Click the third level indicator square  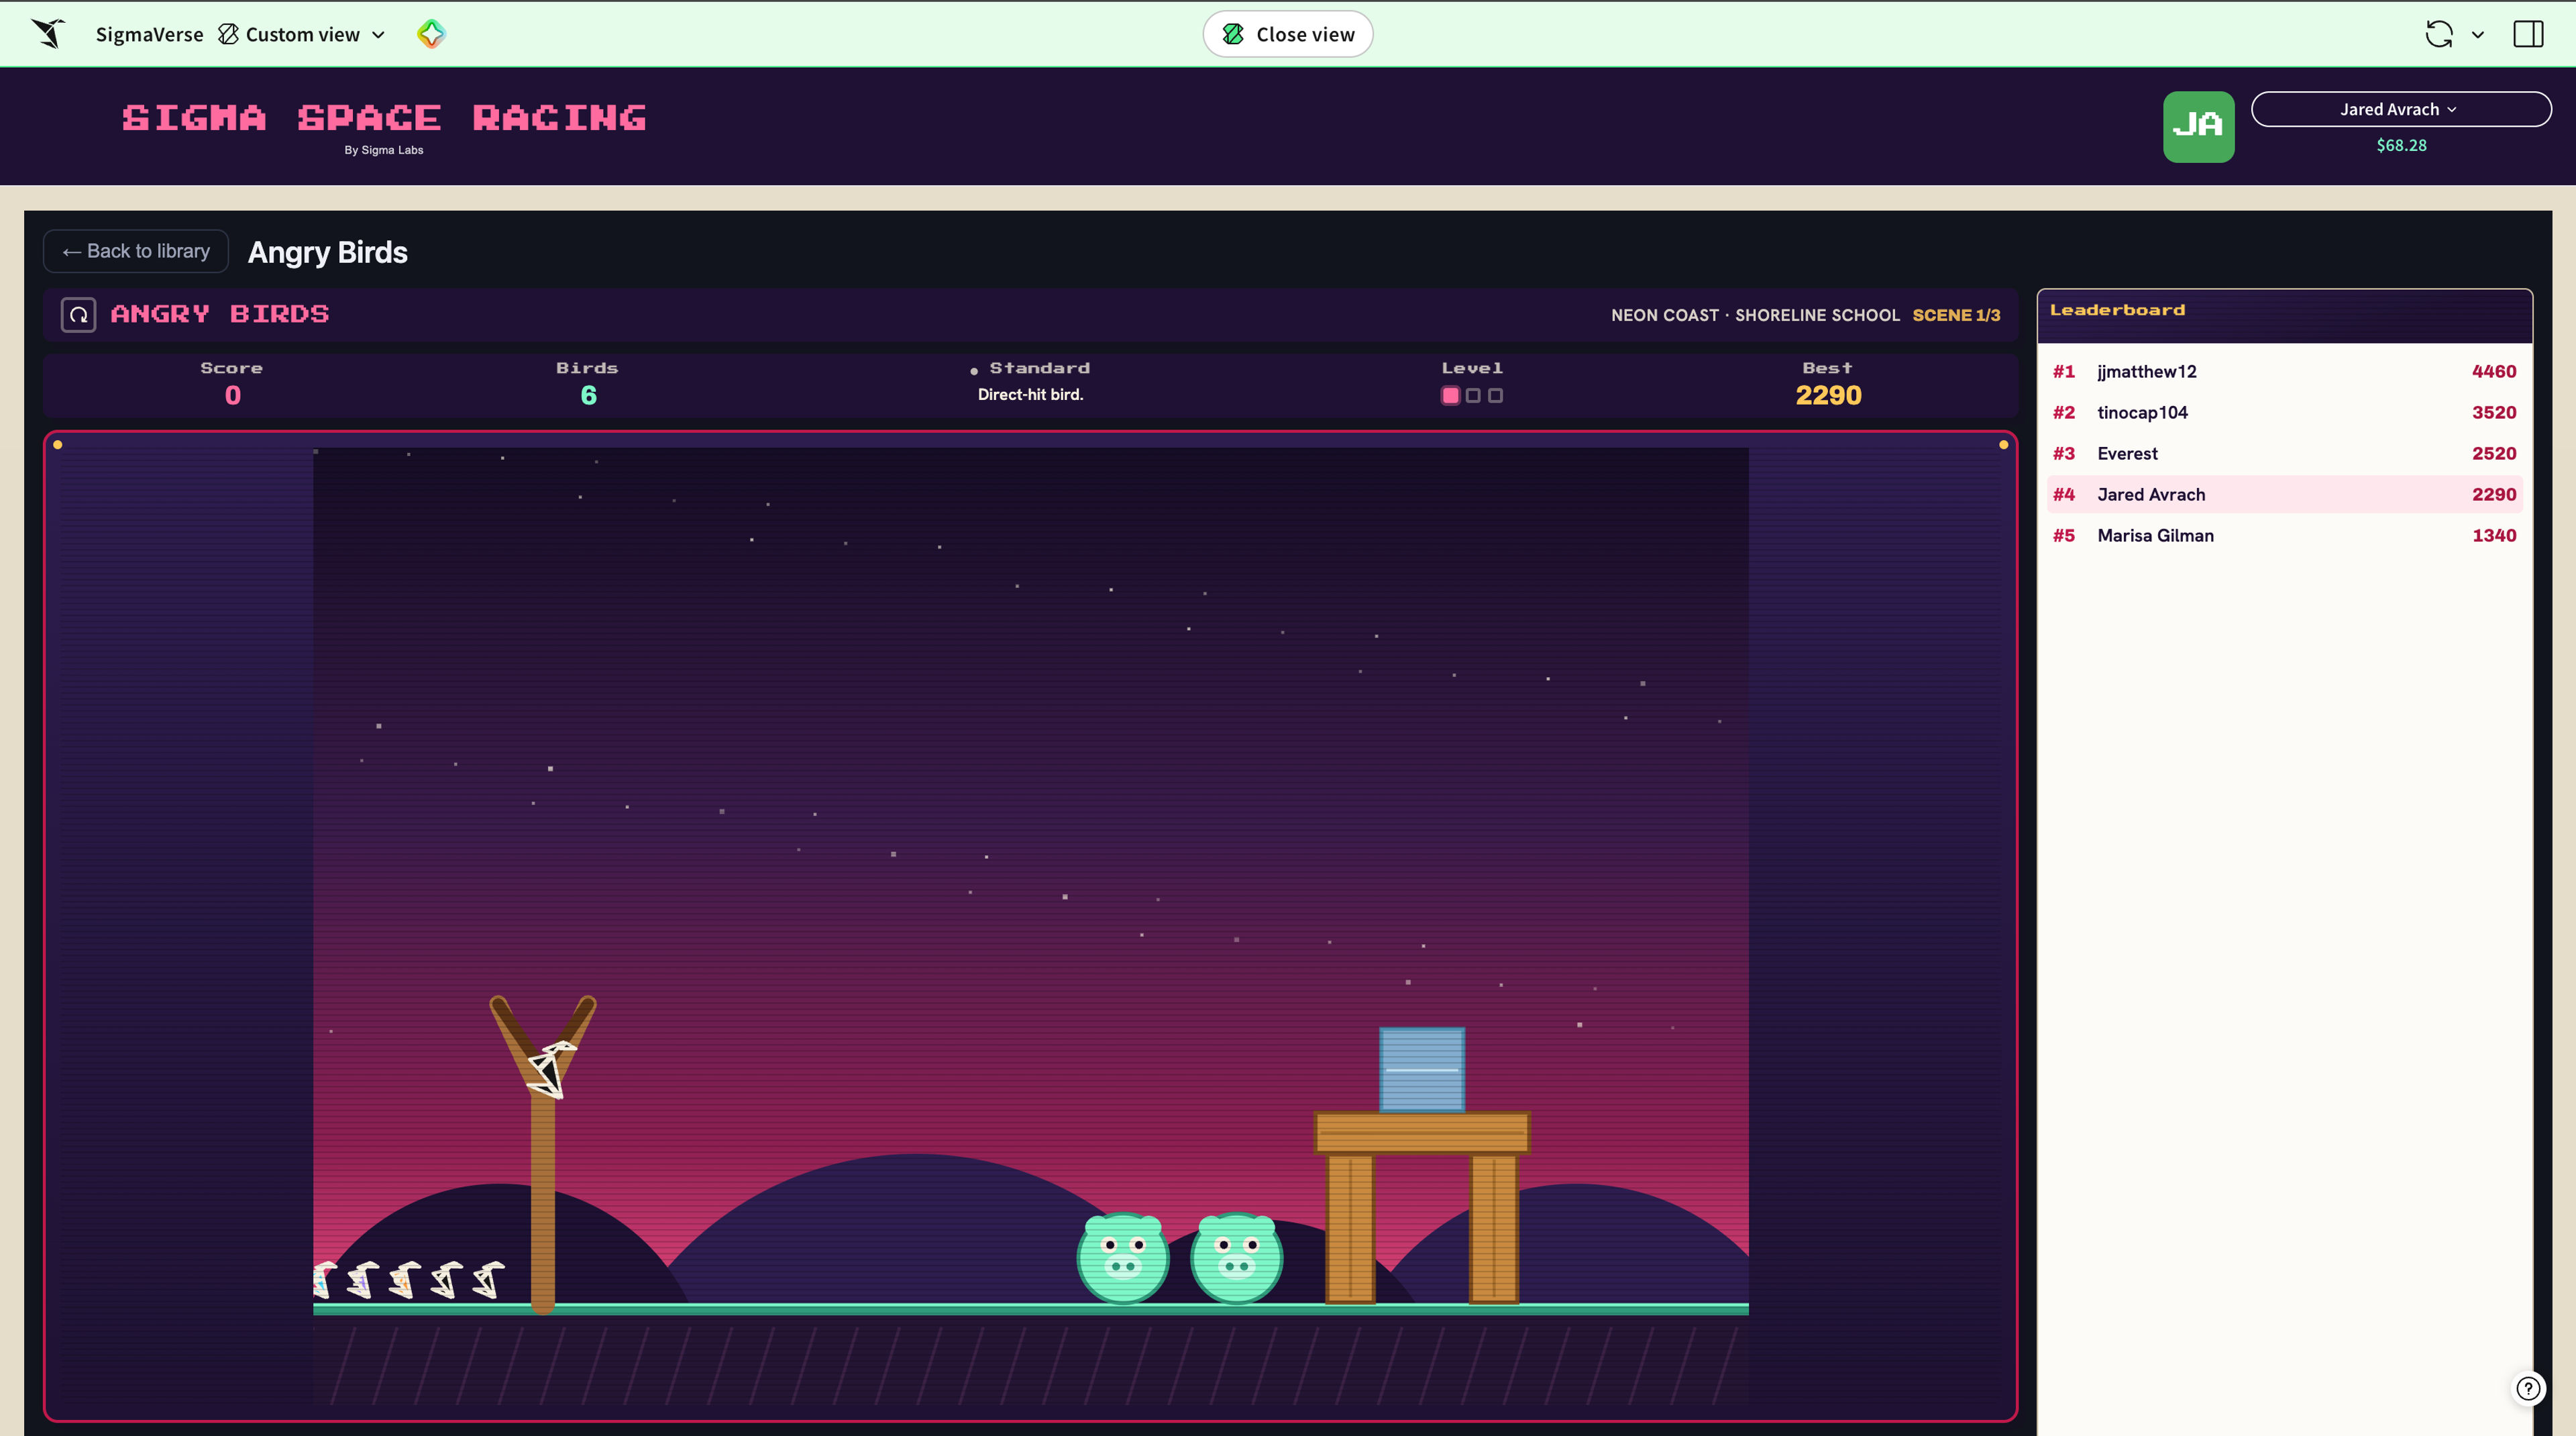click(1495, 395)
